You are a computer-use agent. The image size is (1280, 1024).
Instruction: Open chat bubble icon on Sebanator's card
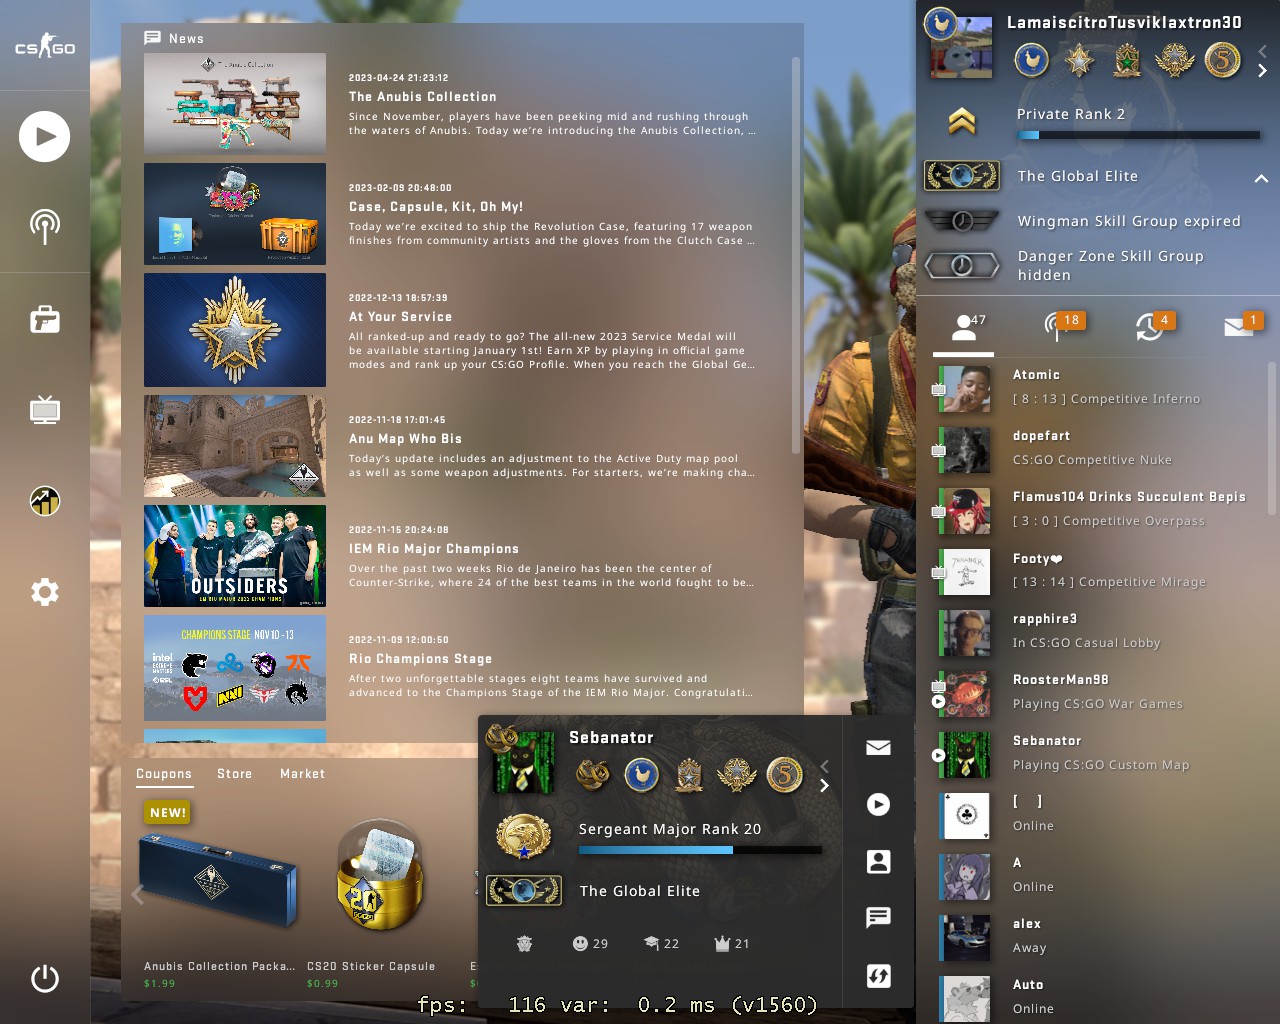tap(878, 917)
